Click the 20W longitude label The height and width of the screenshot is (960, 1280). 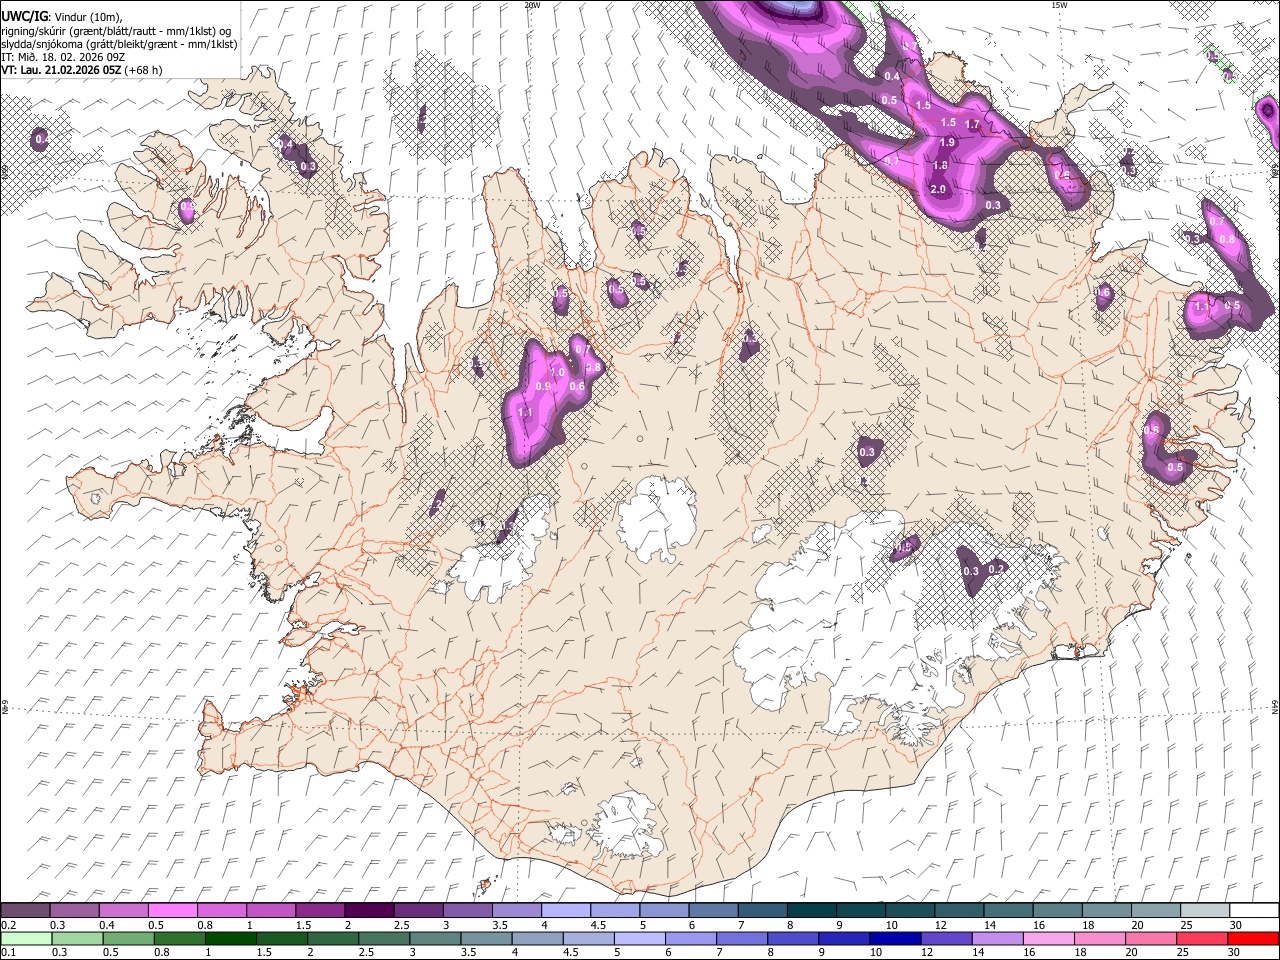click(x=532, y=5)
